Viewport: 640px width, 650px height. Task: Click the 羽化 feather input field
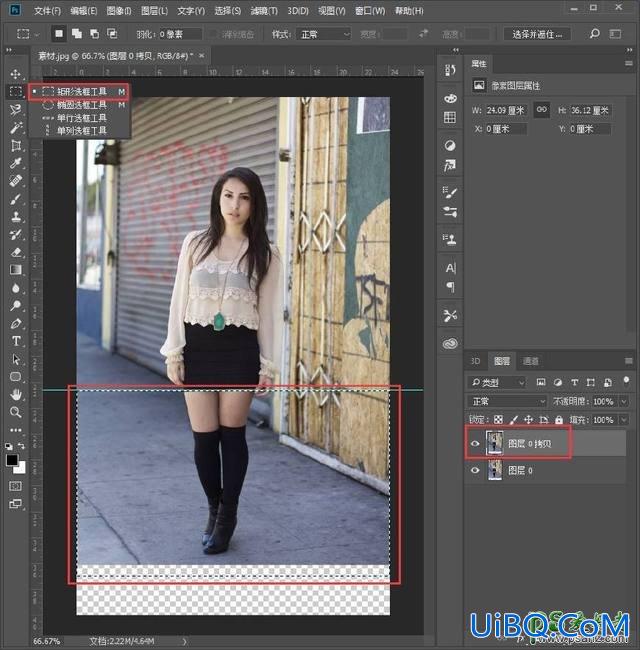(180, 34)
